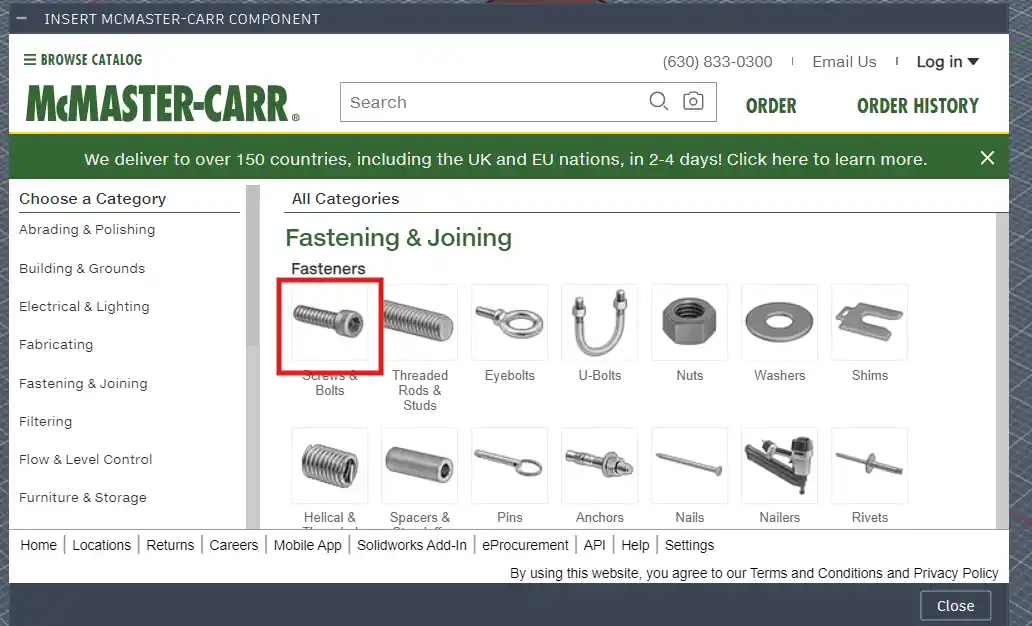Open the Spacers category image

point(419,465)
